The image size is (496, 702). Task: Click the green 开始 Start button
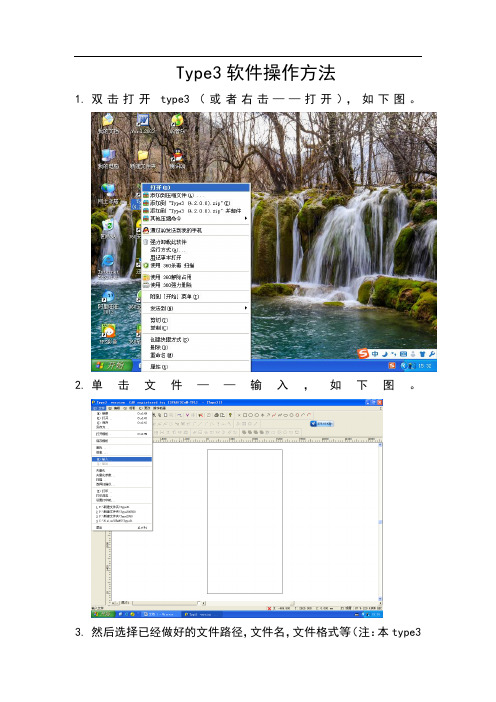click(111, 365)
